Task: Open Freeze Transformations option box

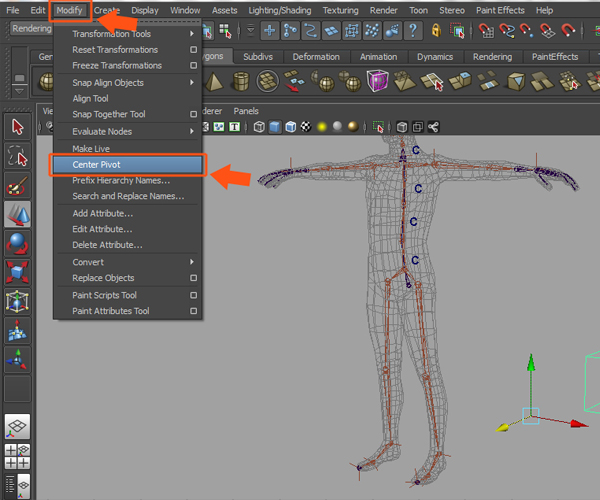Action: (x=194, y=65)
